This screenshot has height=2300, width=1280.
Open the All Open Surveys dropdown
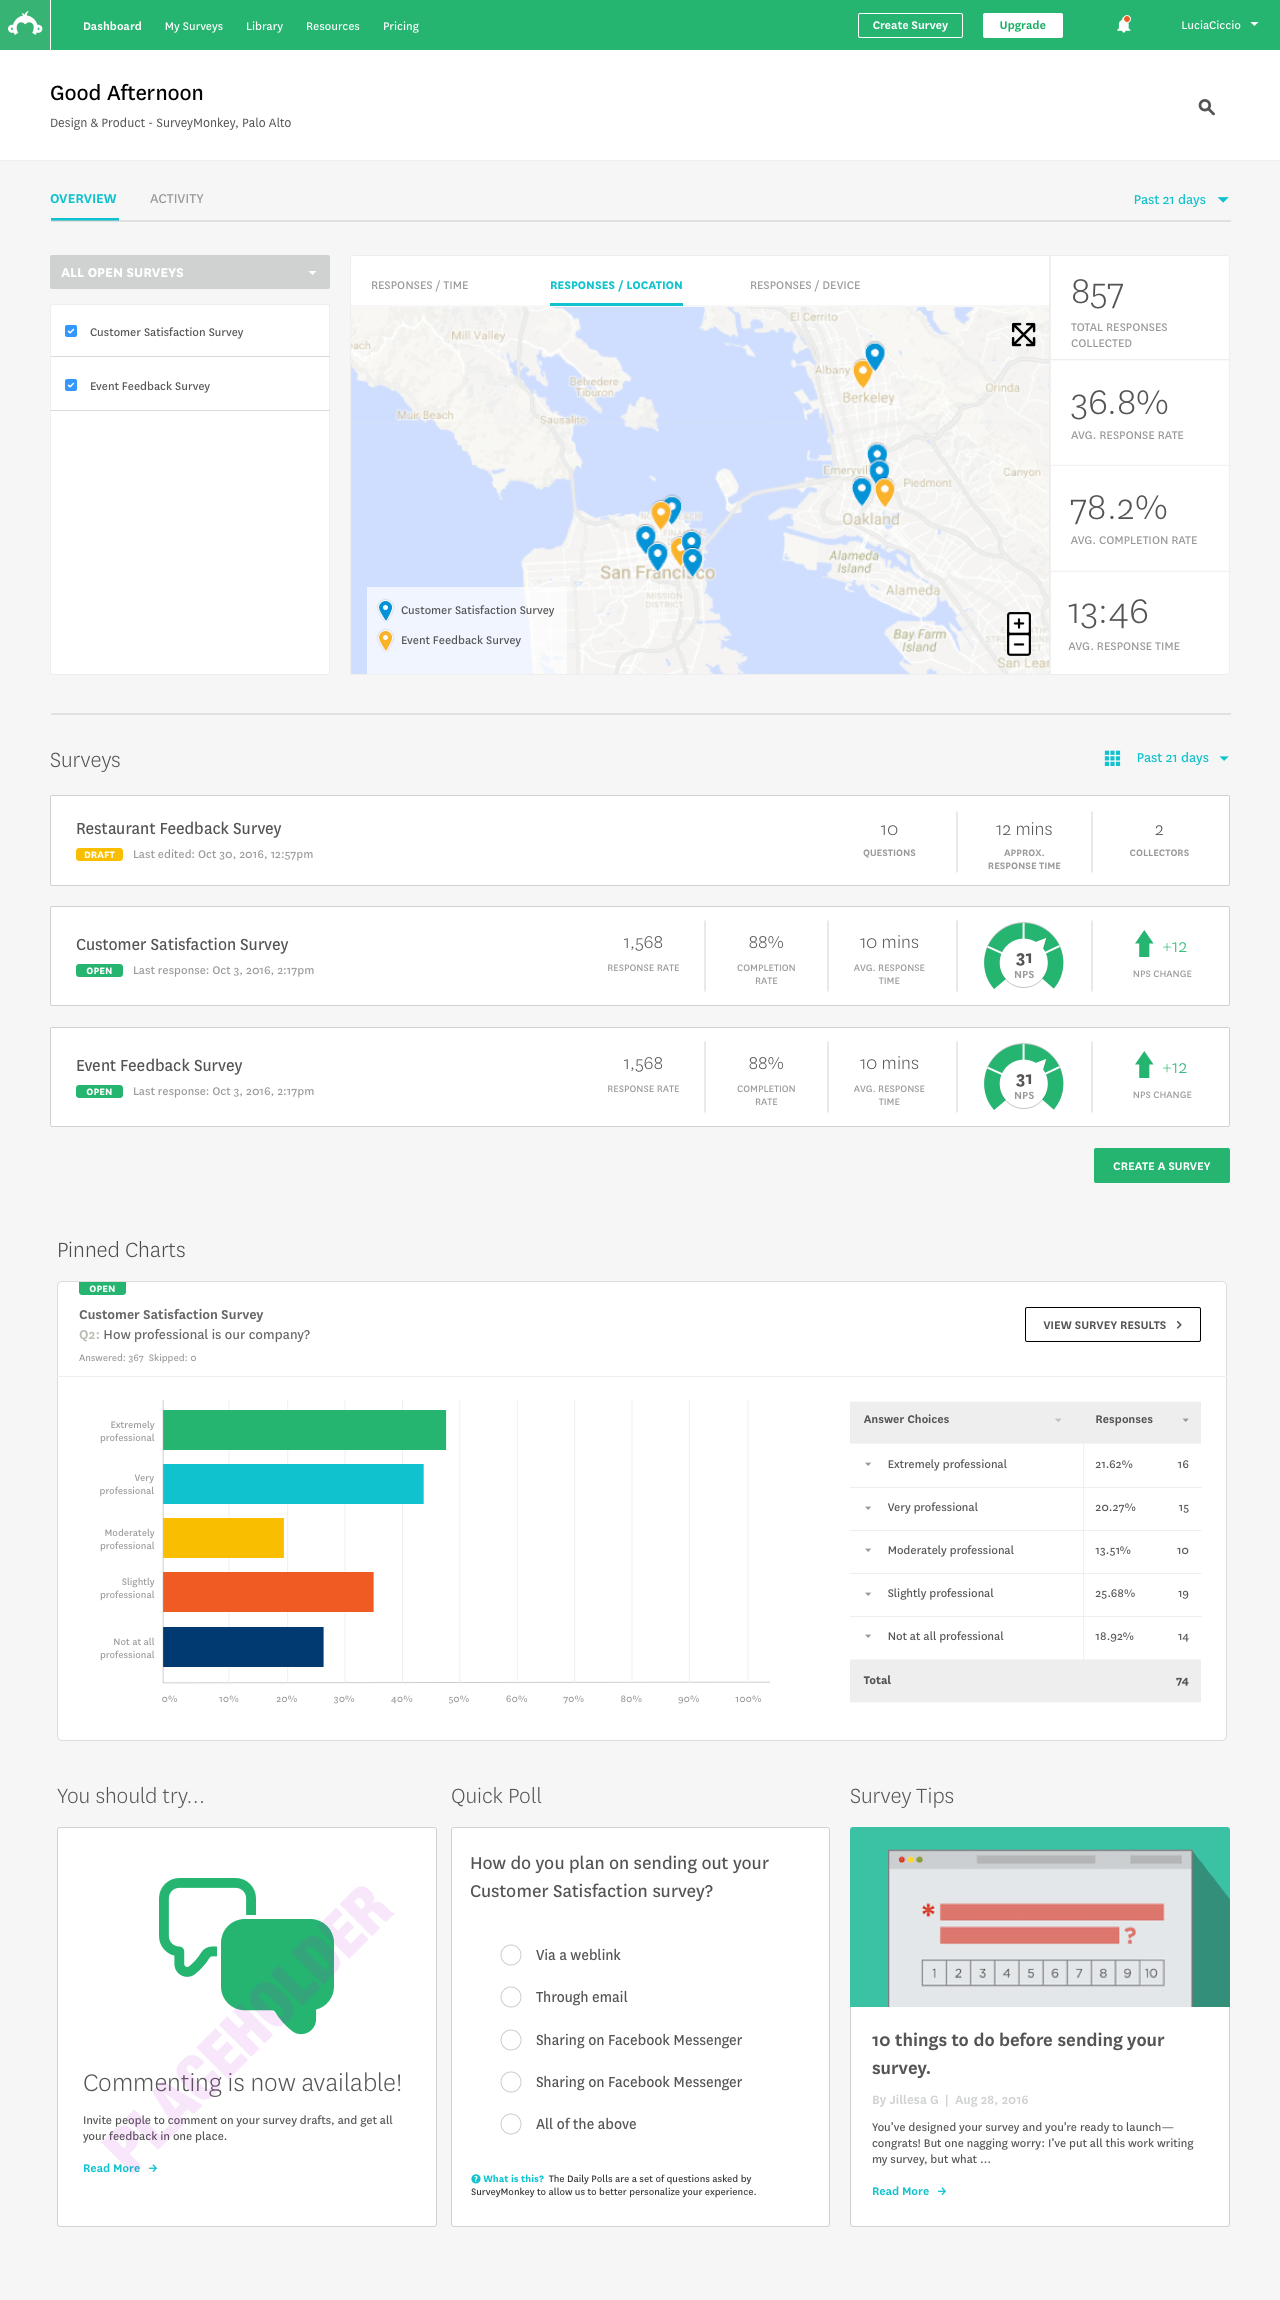click(x=190, y=272)
